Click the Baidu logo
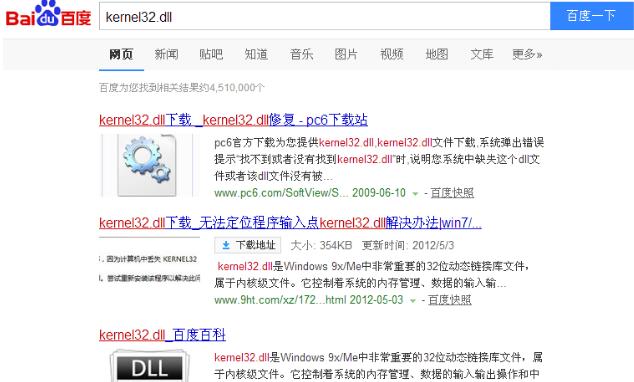This screenshot has height=382, width=634. (x=48, y=15)
